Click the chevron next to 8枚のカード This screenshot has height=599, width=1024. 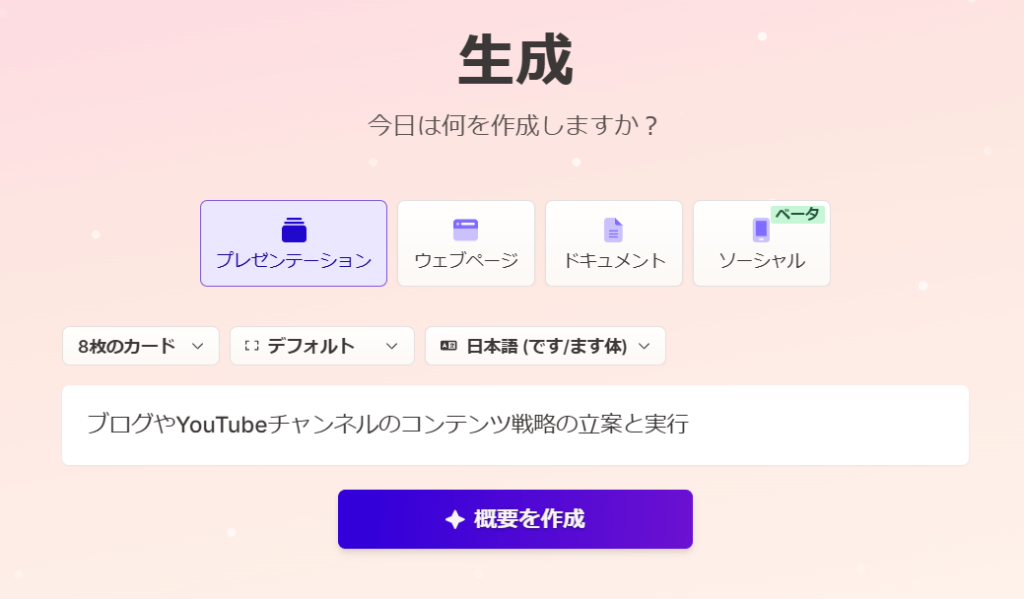pos(198,346)
